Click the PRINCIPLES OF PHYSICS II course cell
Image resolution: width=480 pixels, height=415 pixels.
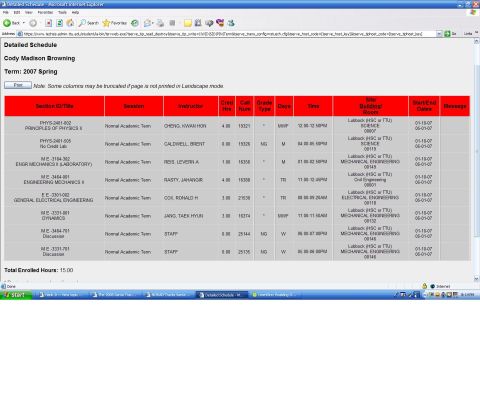(54, 126)
